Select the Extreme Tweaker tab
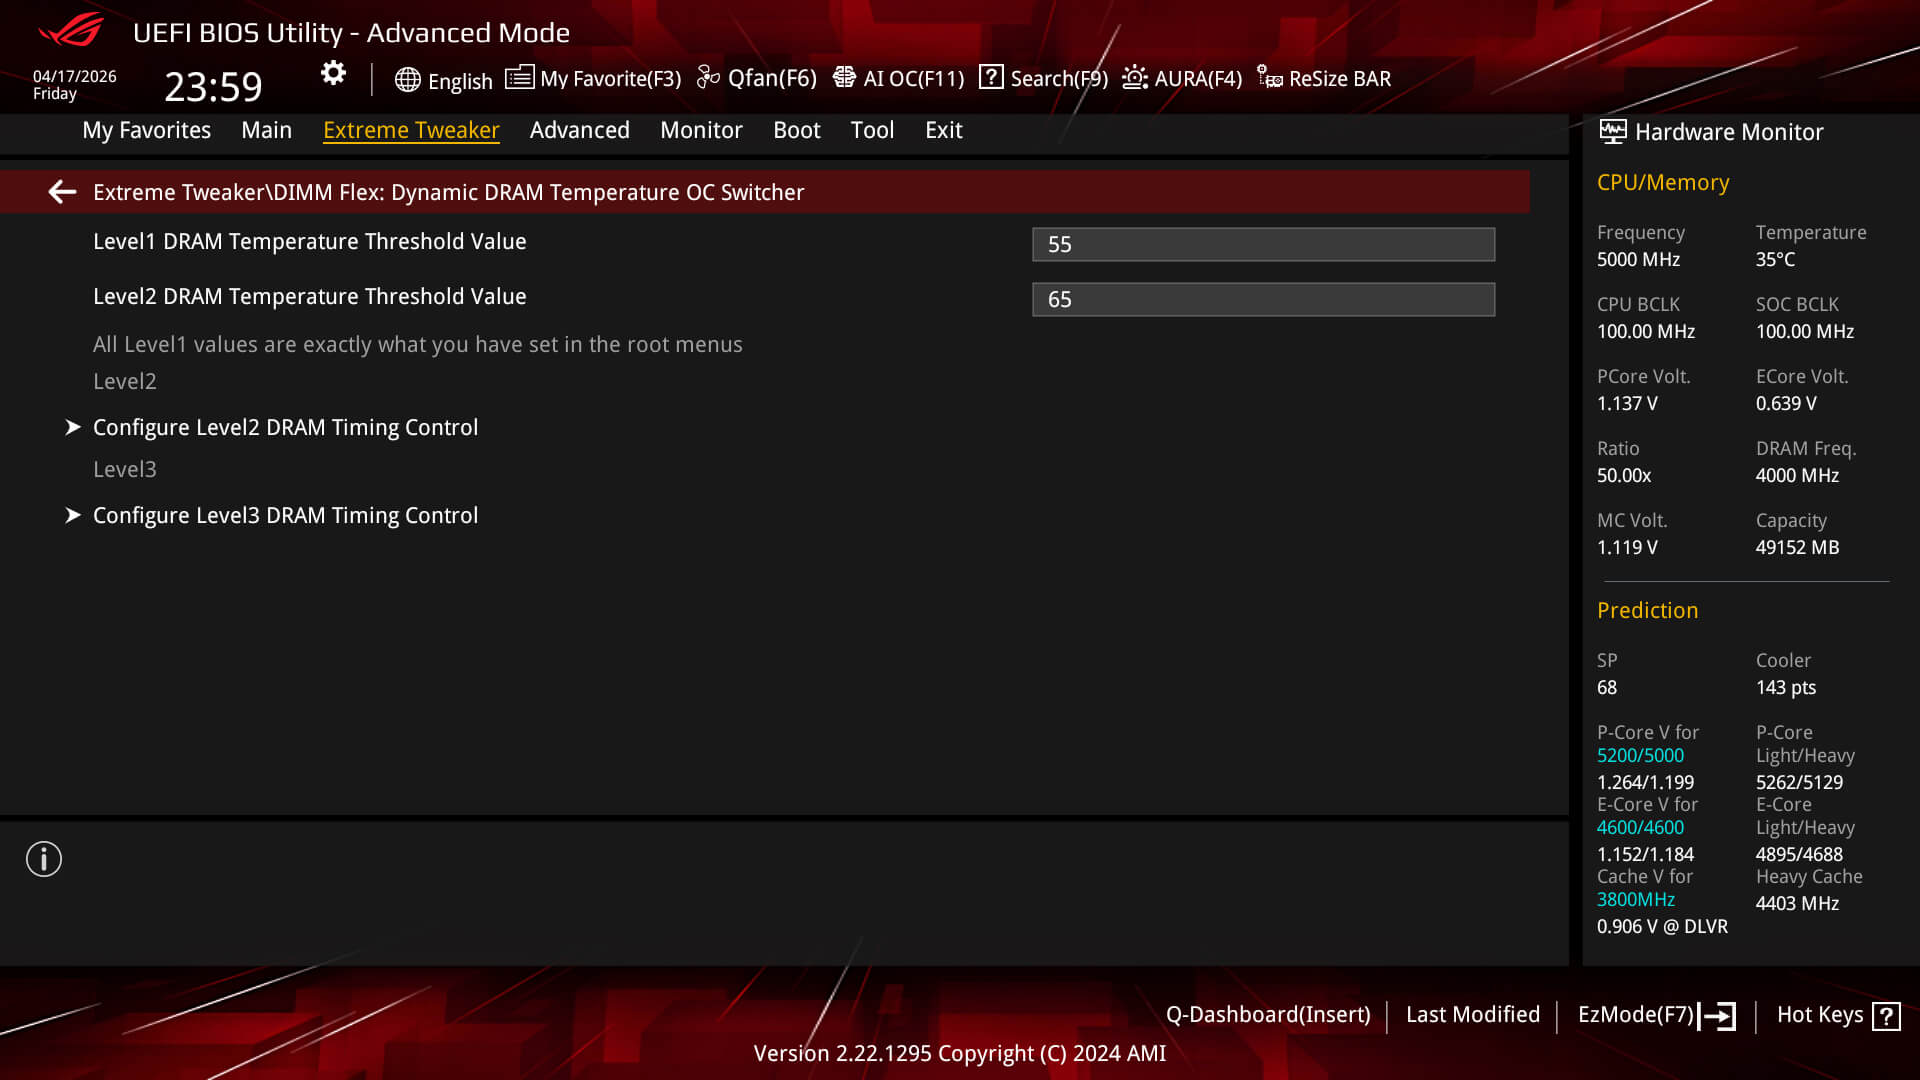This screenshot has width=1920, height=1080. point(411,129)
